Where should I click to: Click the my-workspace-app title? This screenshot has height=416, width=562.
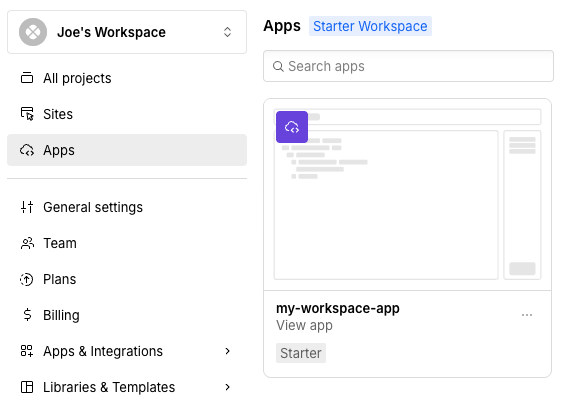tap(338, 308)
